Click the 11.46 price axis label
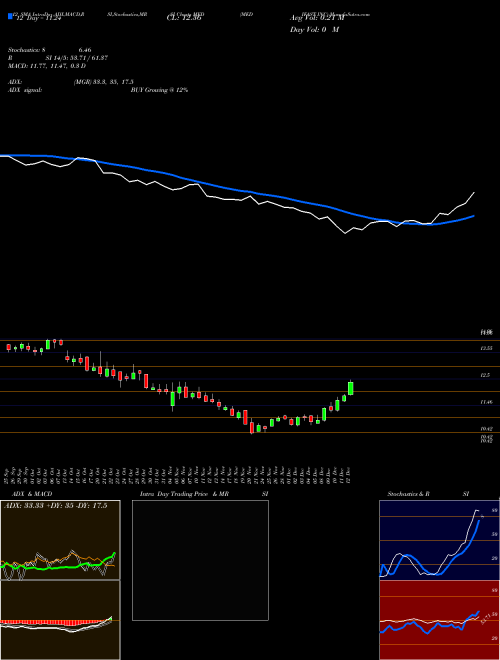This screenshot has width=500, height=660. (486, 402)
